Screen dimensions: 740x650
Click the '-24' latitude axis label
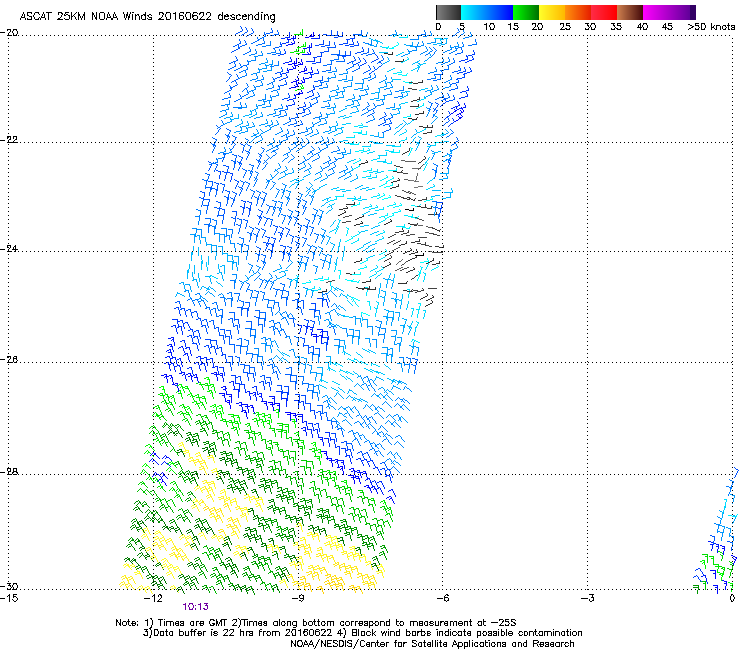point(9,249)
